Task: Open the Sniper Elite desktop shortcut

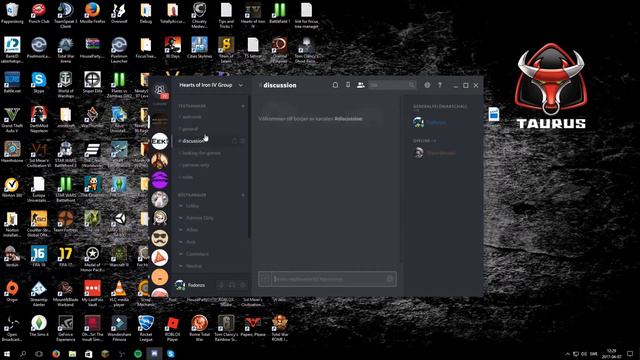Action: [92, 83]
